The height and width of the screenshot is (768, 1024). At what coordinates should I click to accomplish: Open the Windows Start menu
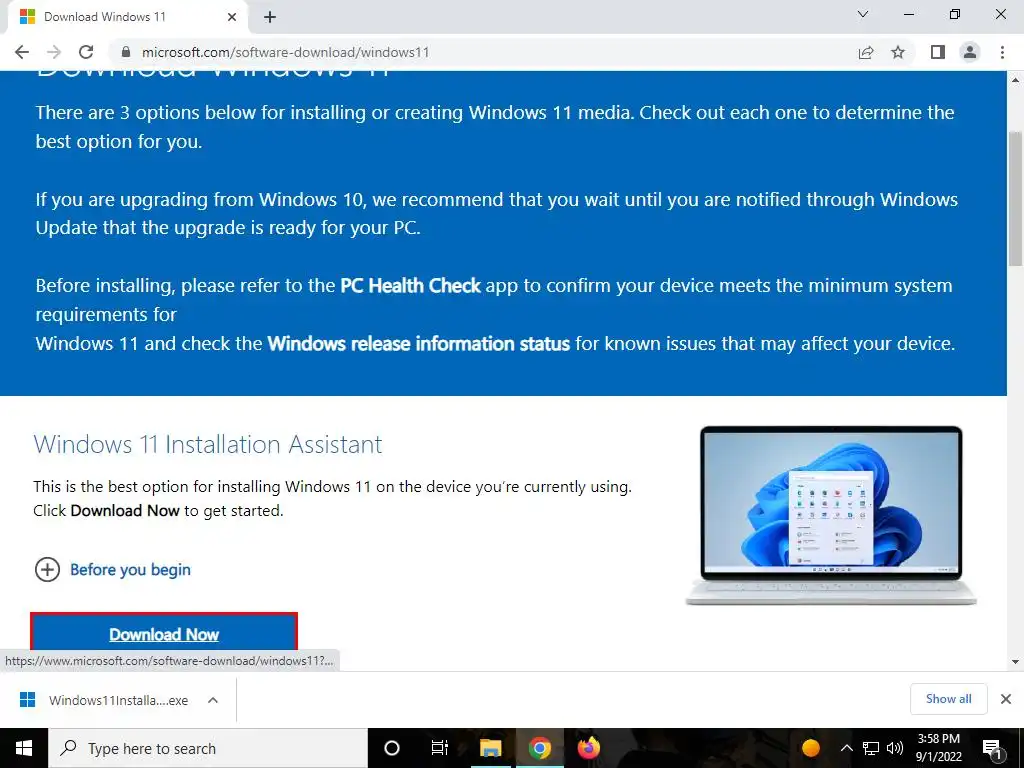click(x=24, y=748)
